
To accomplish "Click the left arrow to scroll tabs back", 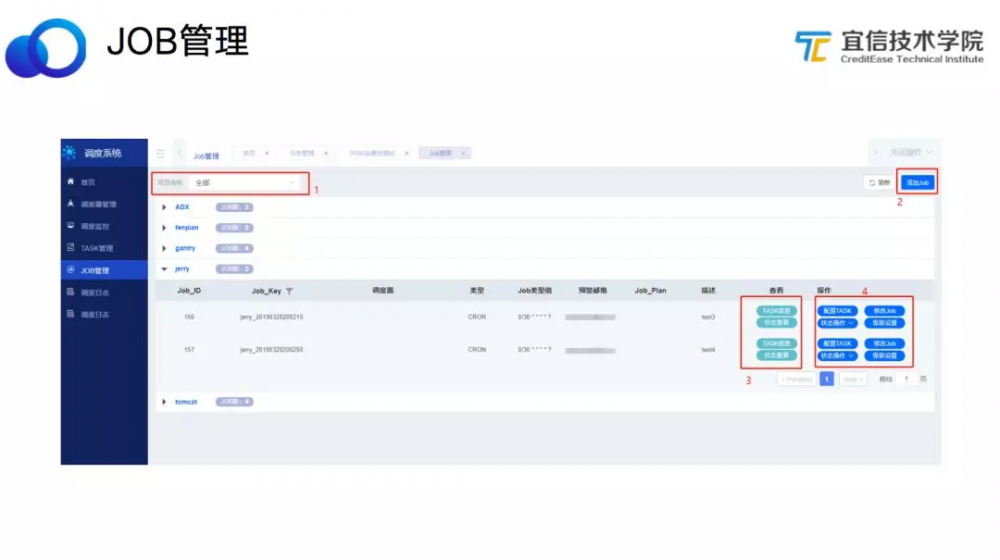I will [179, 152].
